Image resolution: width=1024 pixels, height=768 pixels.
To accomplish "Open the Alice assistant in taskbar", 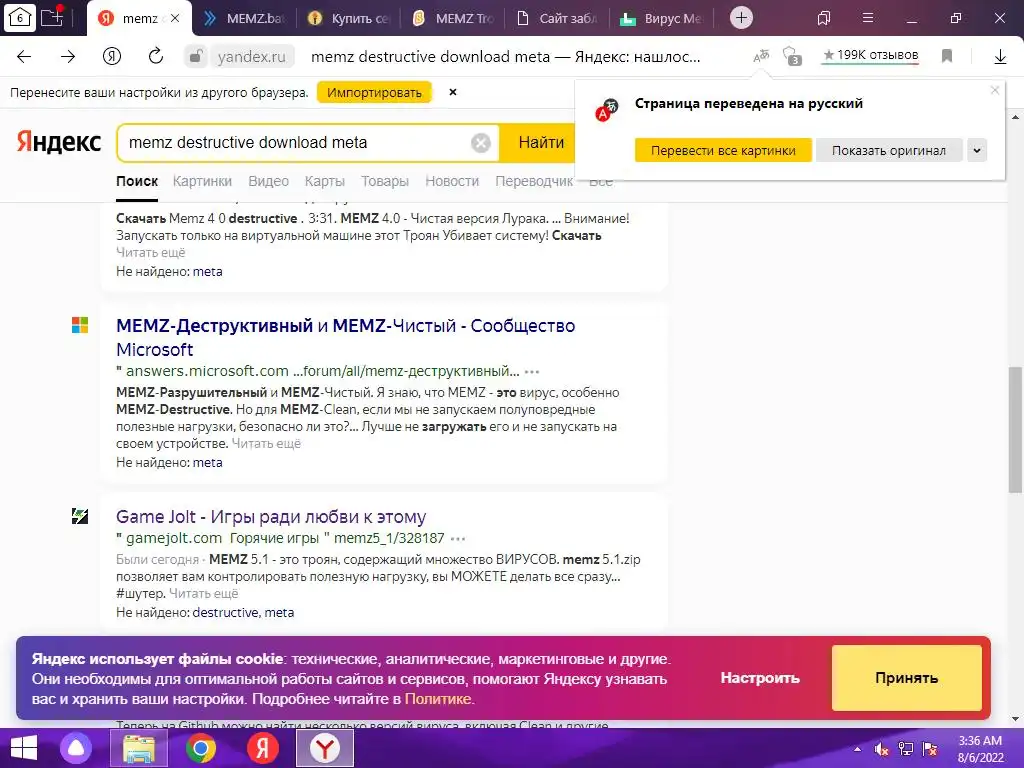I will point(76,748).
